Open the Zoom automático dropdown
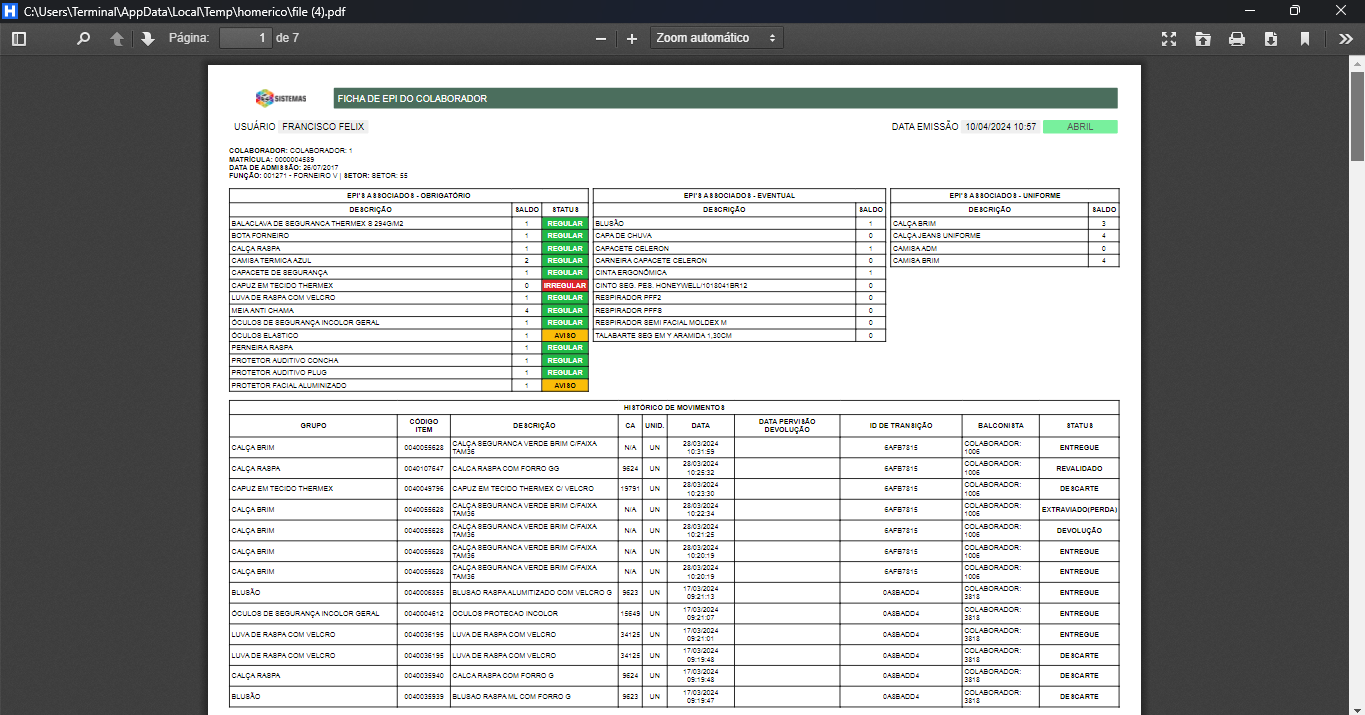1365x715 pixels. tap(716, 38)
